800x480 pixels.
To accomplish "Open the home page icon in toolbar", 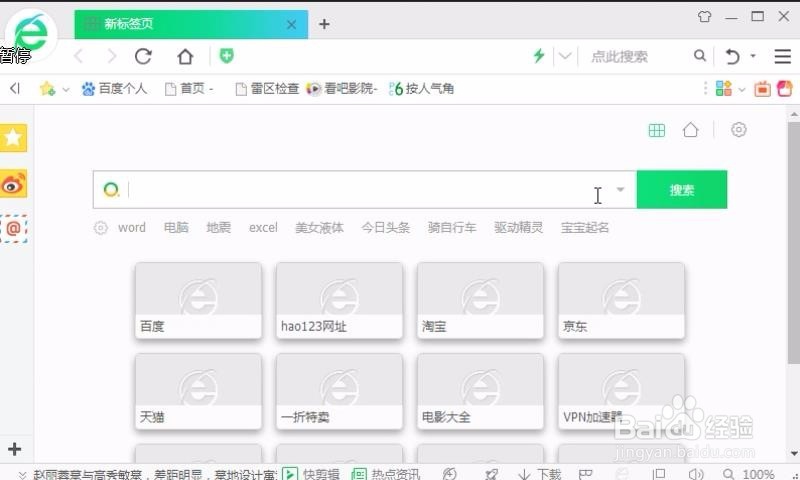I will [x=185, y=56].
